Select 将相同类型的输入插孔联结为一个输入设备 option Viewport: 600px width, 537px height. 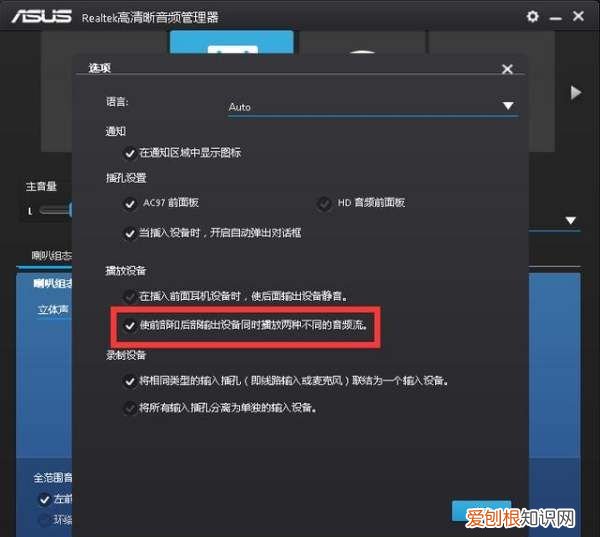point(130,382)
